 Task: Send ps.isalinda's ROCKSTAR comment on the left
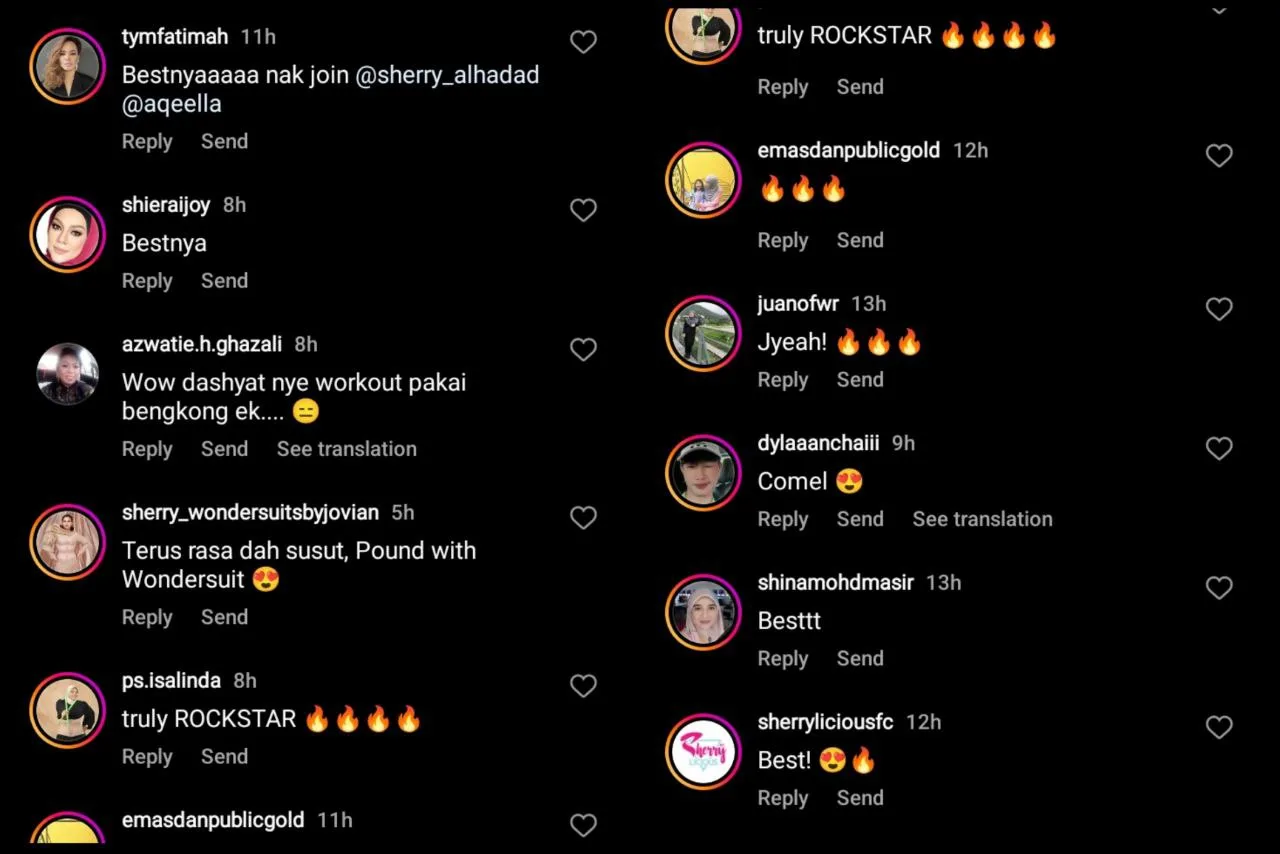tap(224, 757)
